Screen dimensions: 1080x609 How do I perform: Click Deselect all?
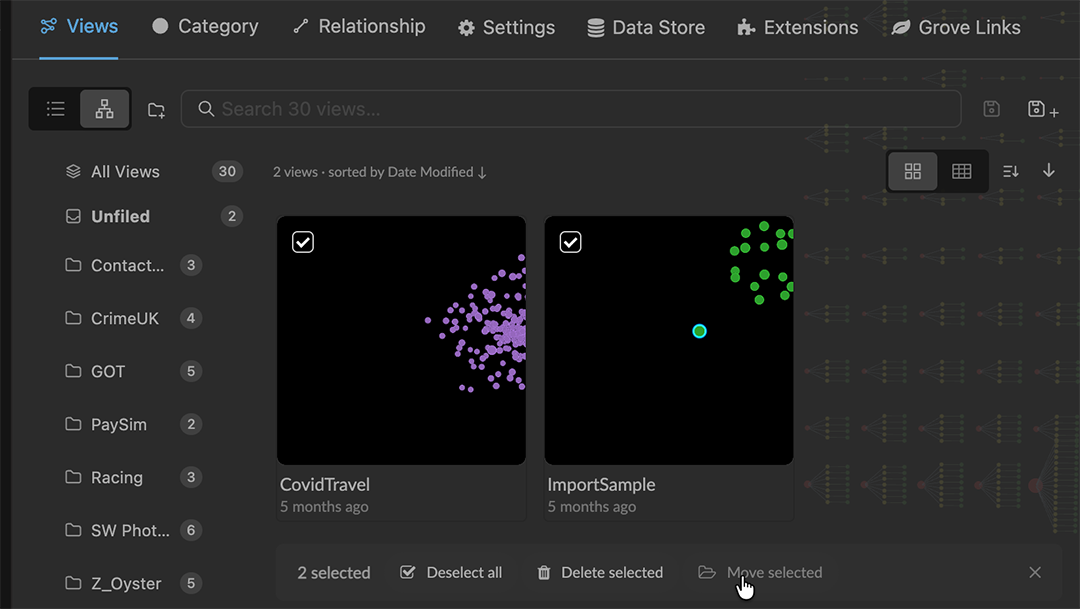(452, 572)
